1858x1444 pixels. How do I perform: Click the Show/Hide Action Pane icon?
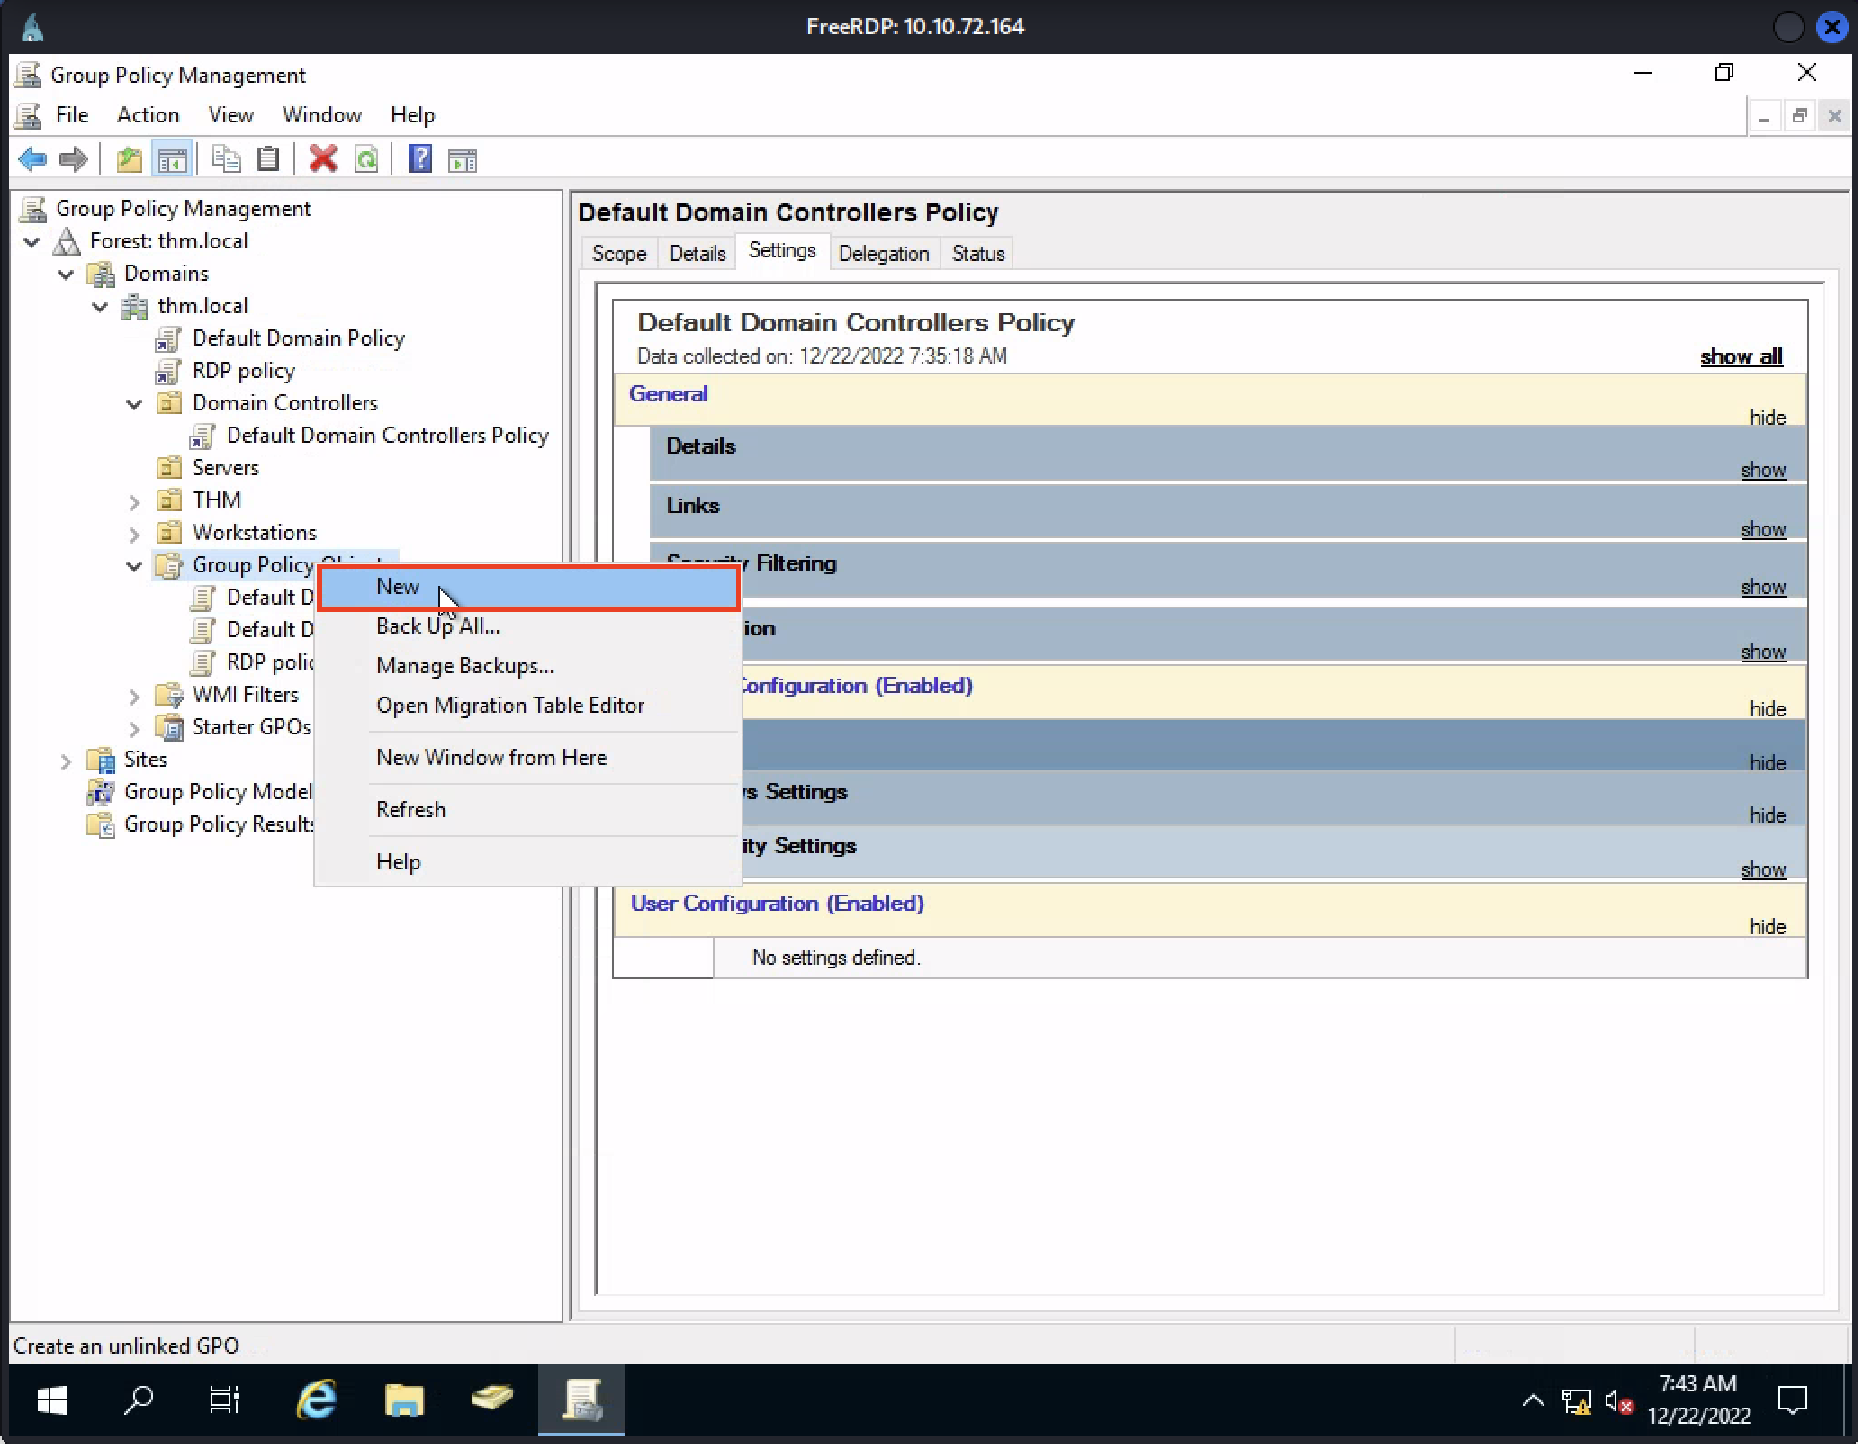click(x=462, y=159)
